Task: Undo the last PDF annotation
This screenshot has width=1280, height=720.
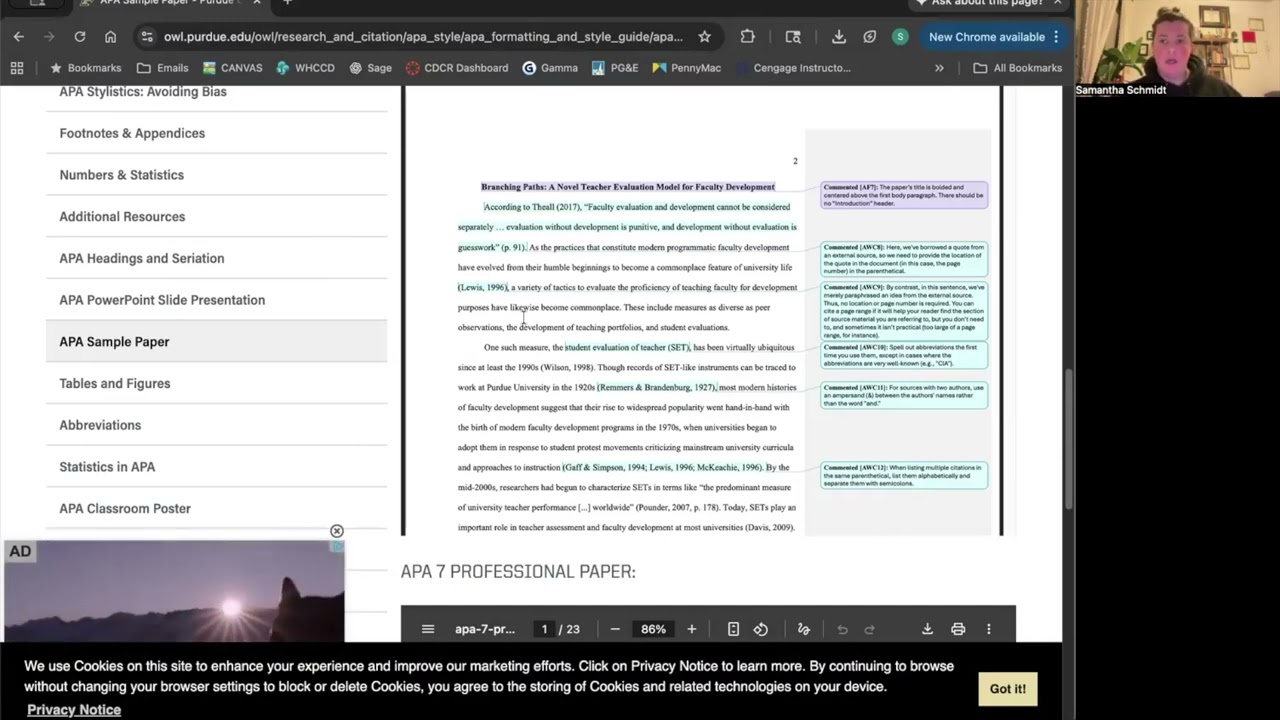Action: pyautogui.click(x=842, y=629)
